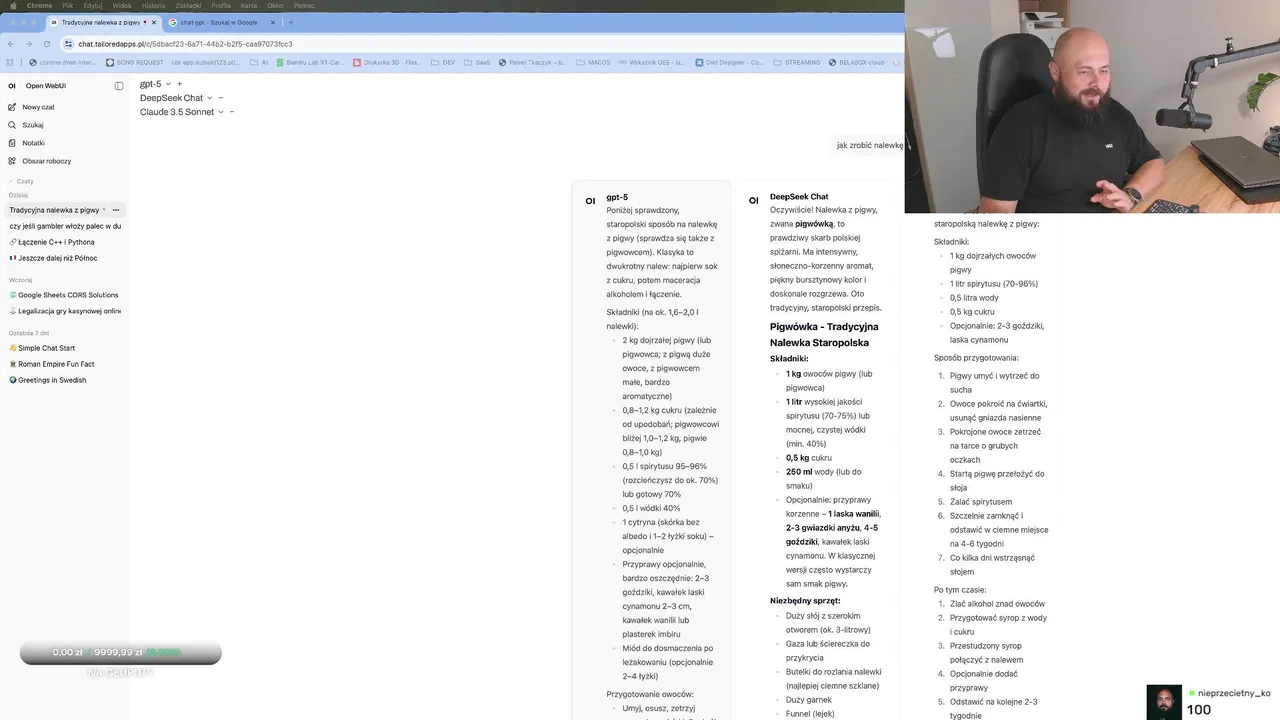1280x720 pixels.
Task: Open the Wskaźnik OEE bookmark
Action: tap(653, 62)
